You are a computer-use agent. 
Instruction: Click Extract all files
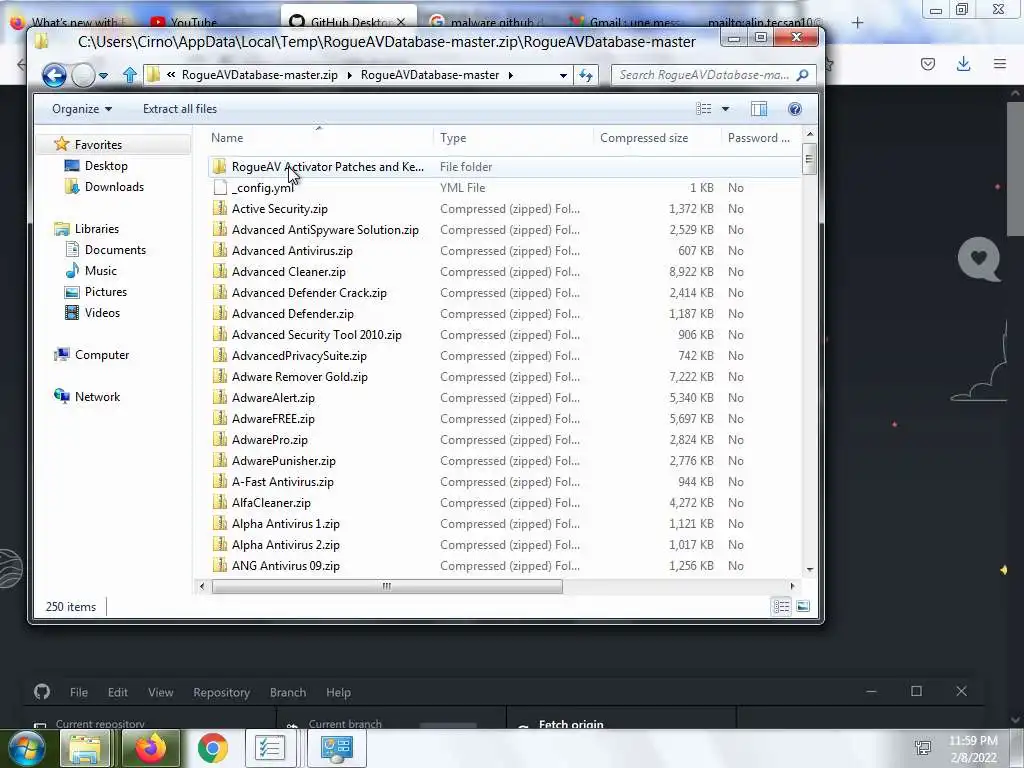tap(180, 109)
